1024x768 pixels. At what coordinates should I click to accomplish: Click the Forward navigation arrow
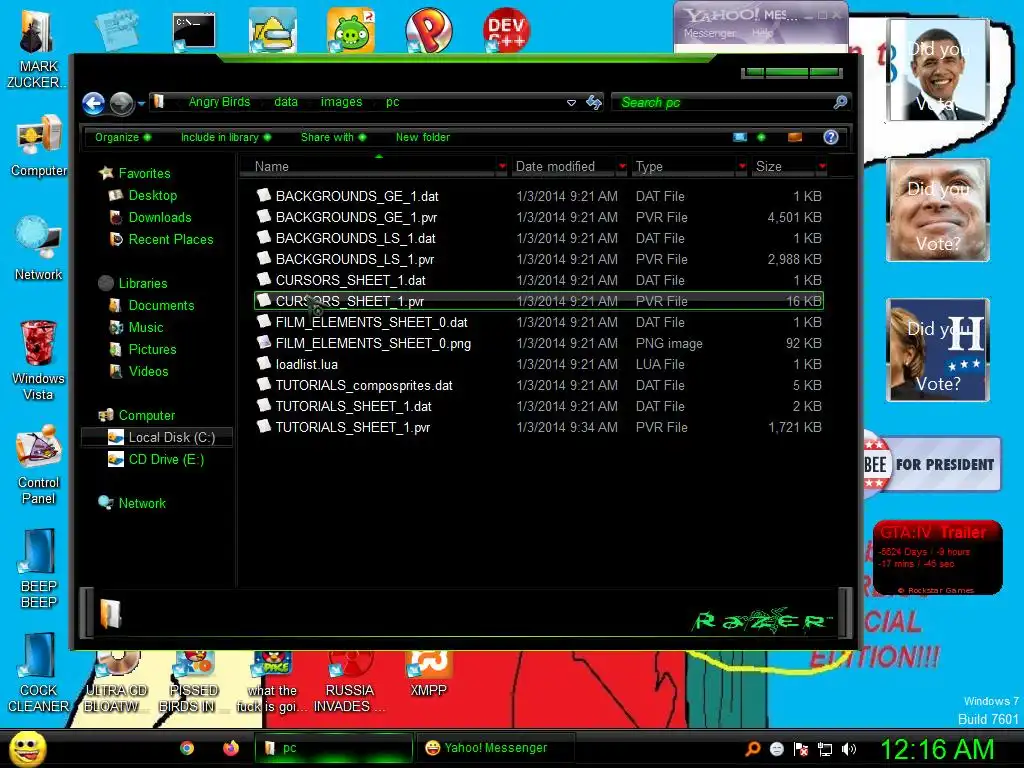coord(121,103)
